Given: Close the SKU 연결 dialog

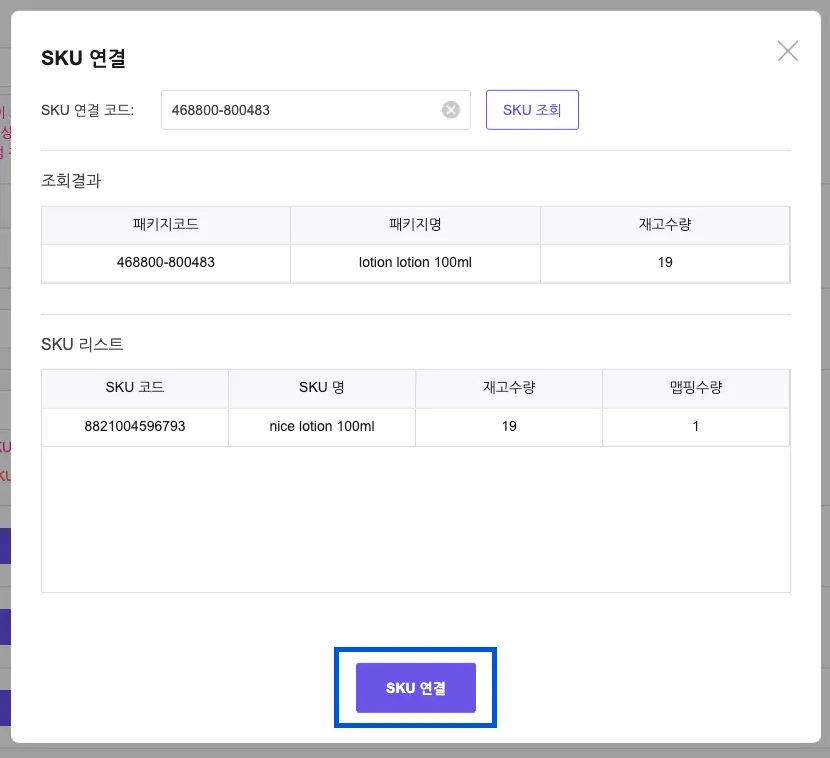Looking at the screenshot, I should pos(788,52).
